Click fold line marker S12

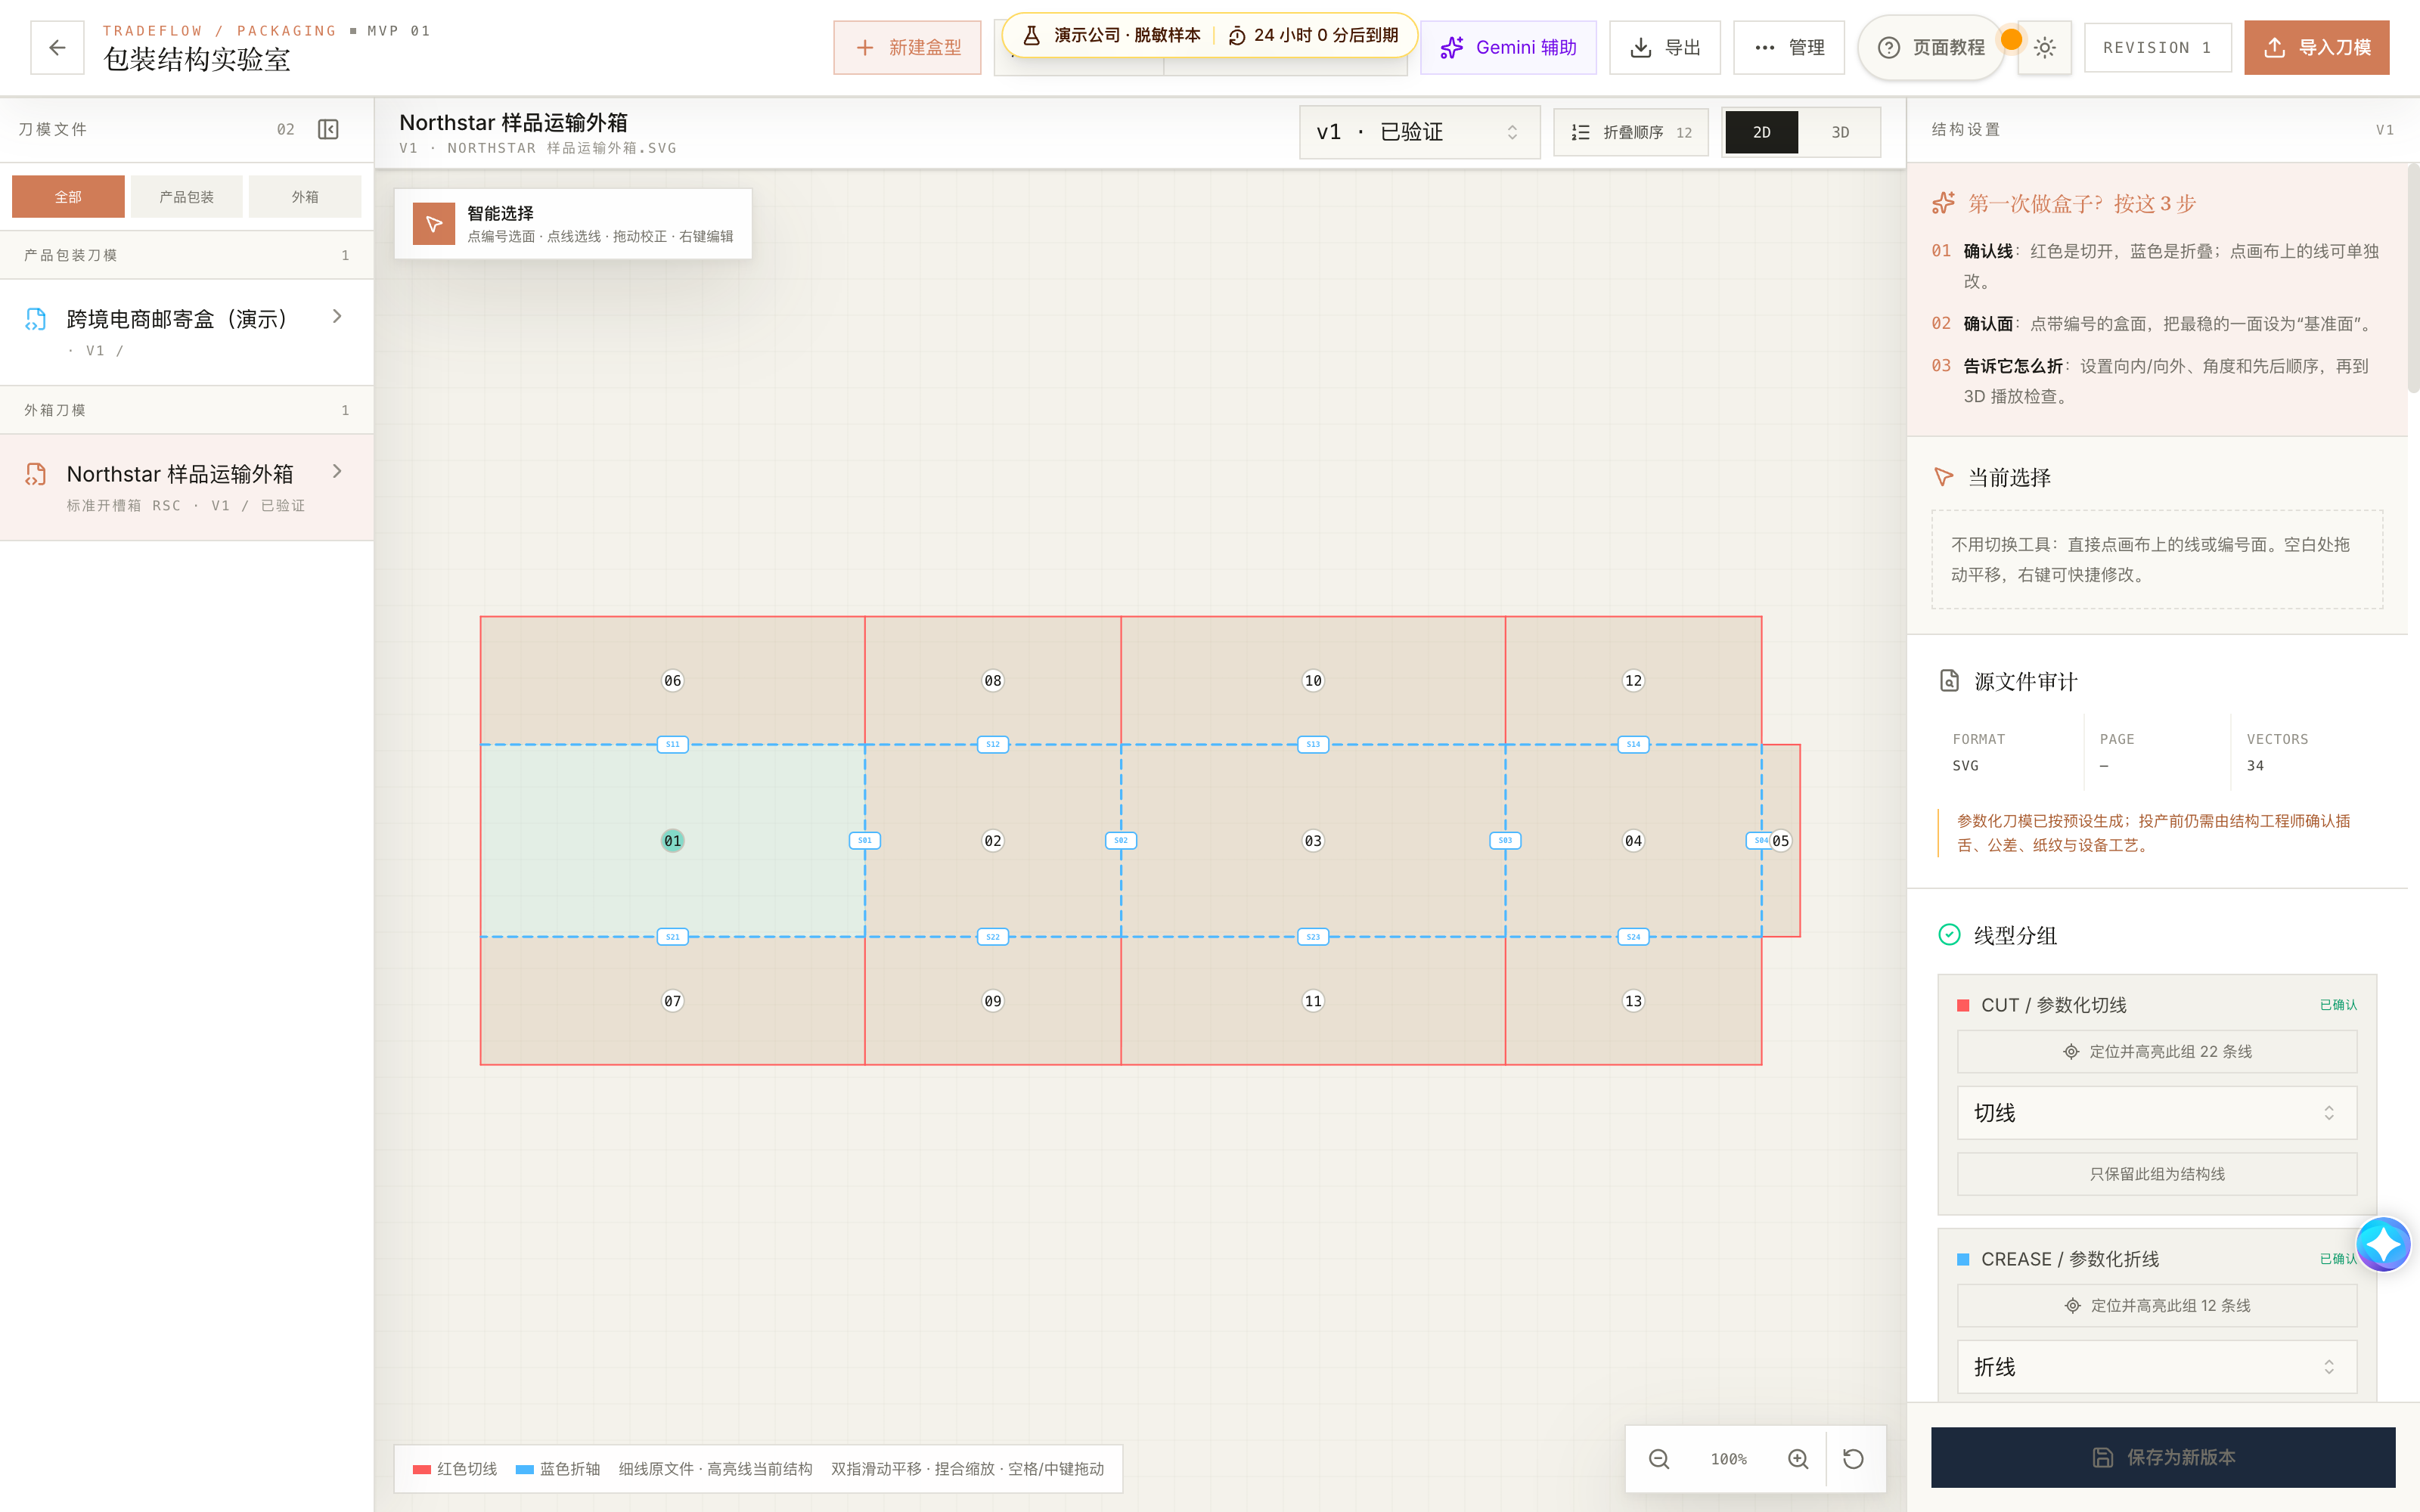[x=992, y=744]
